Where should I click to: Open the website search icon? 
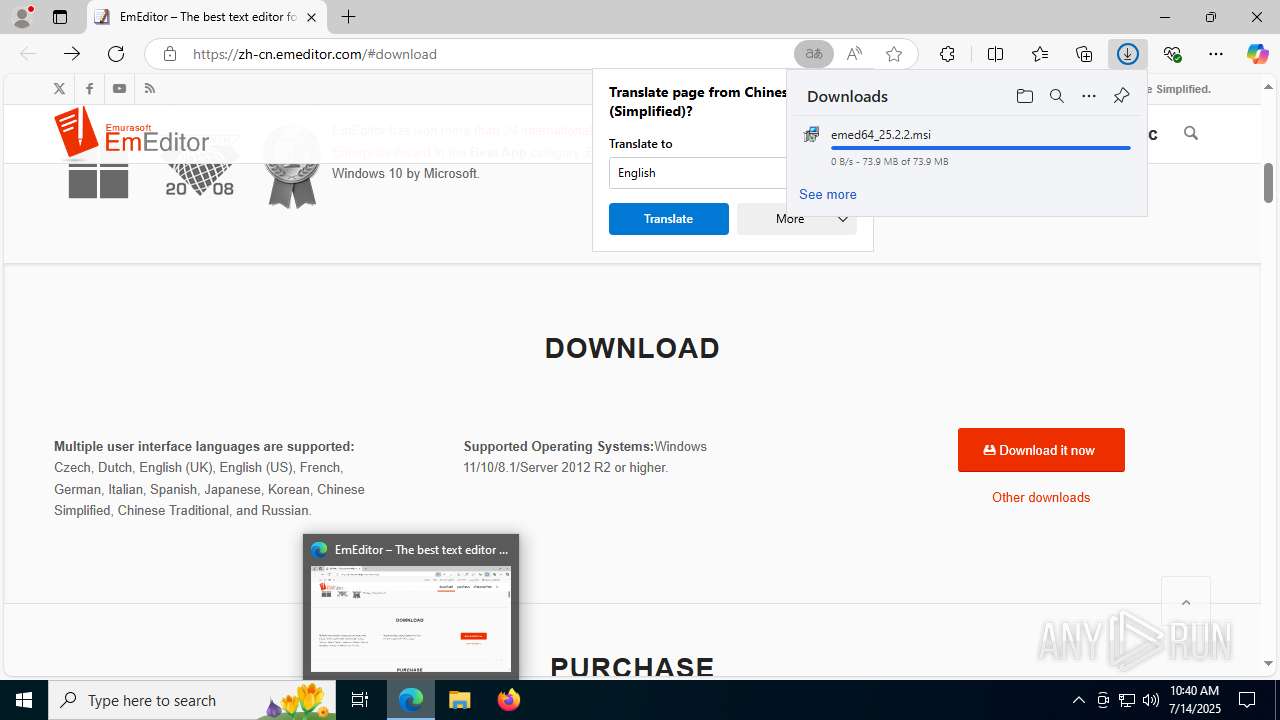1190,133
